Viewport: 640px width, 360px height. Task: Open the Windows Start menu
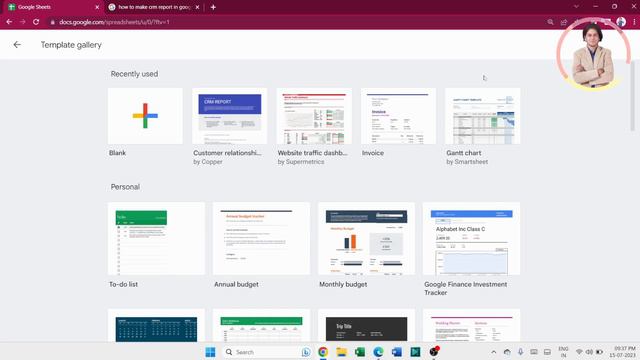(x=210, y=352)
